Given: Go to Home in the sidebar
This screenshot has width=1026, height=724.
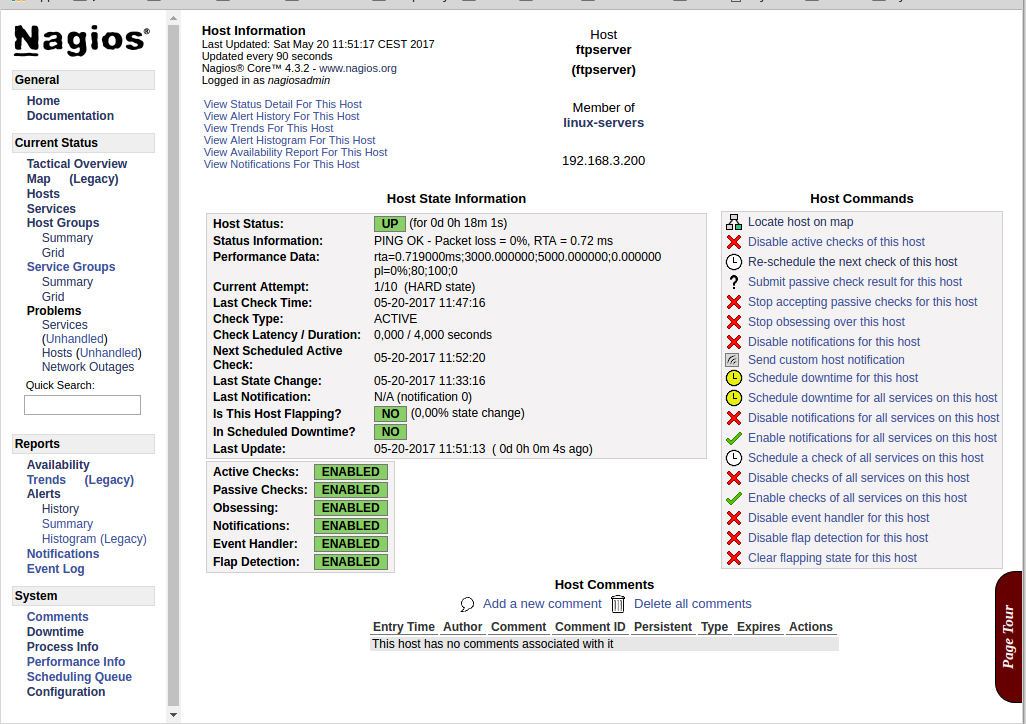Looking at the screenshot, I should (x=43, y=101).
